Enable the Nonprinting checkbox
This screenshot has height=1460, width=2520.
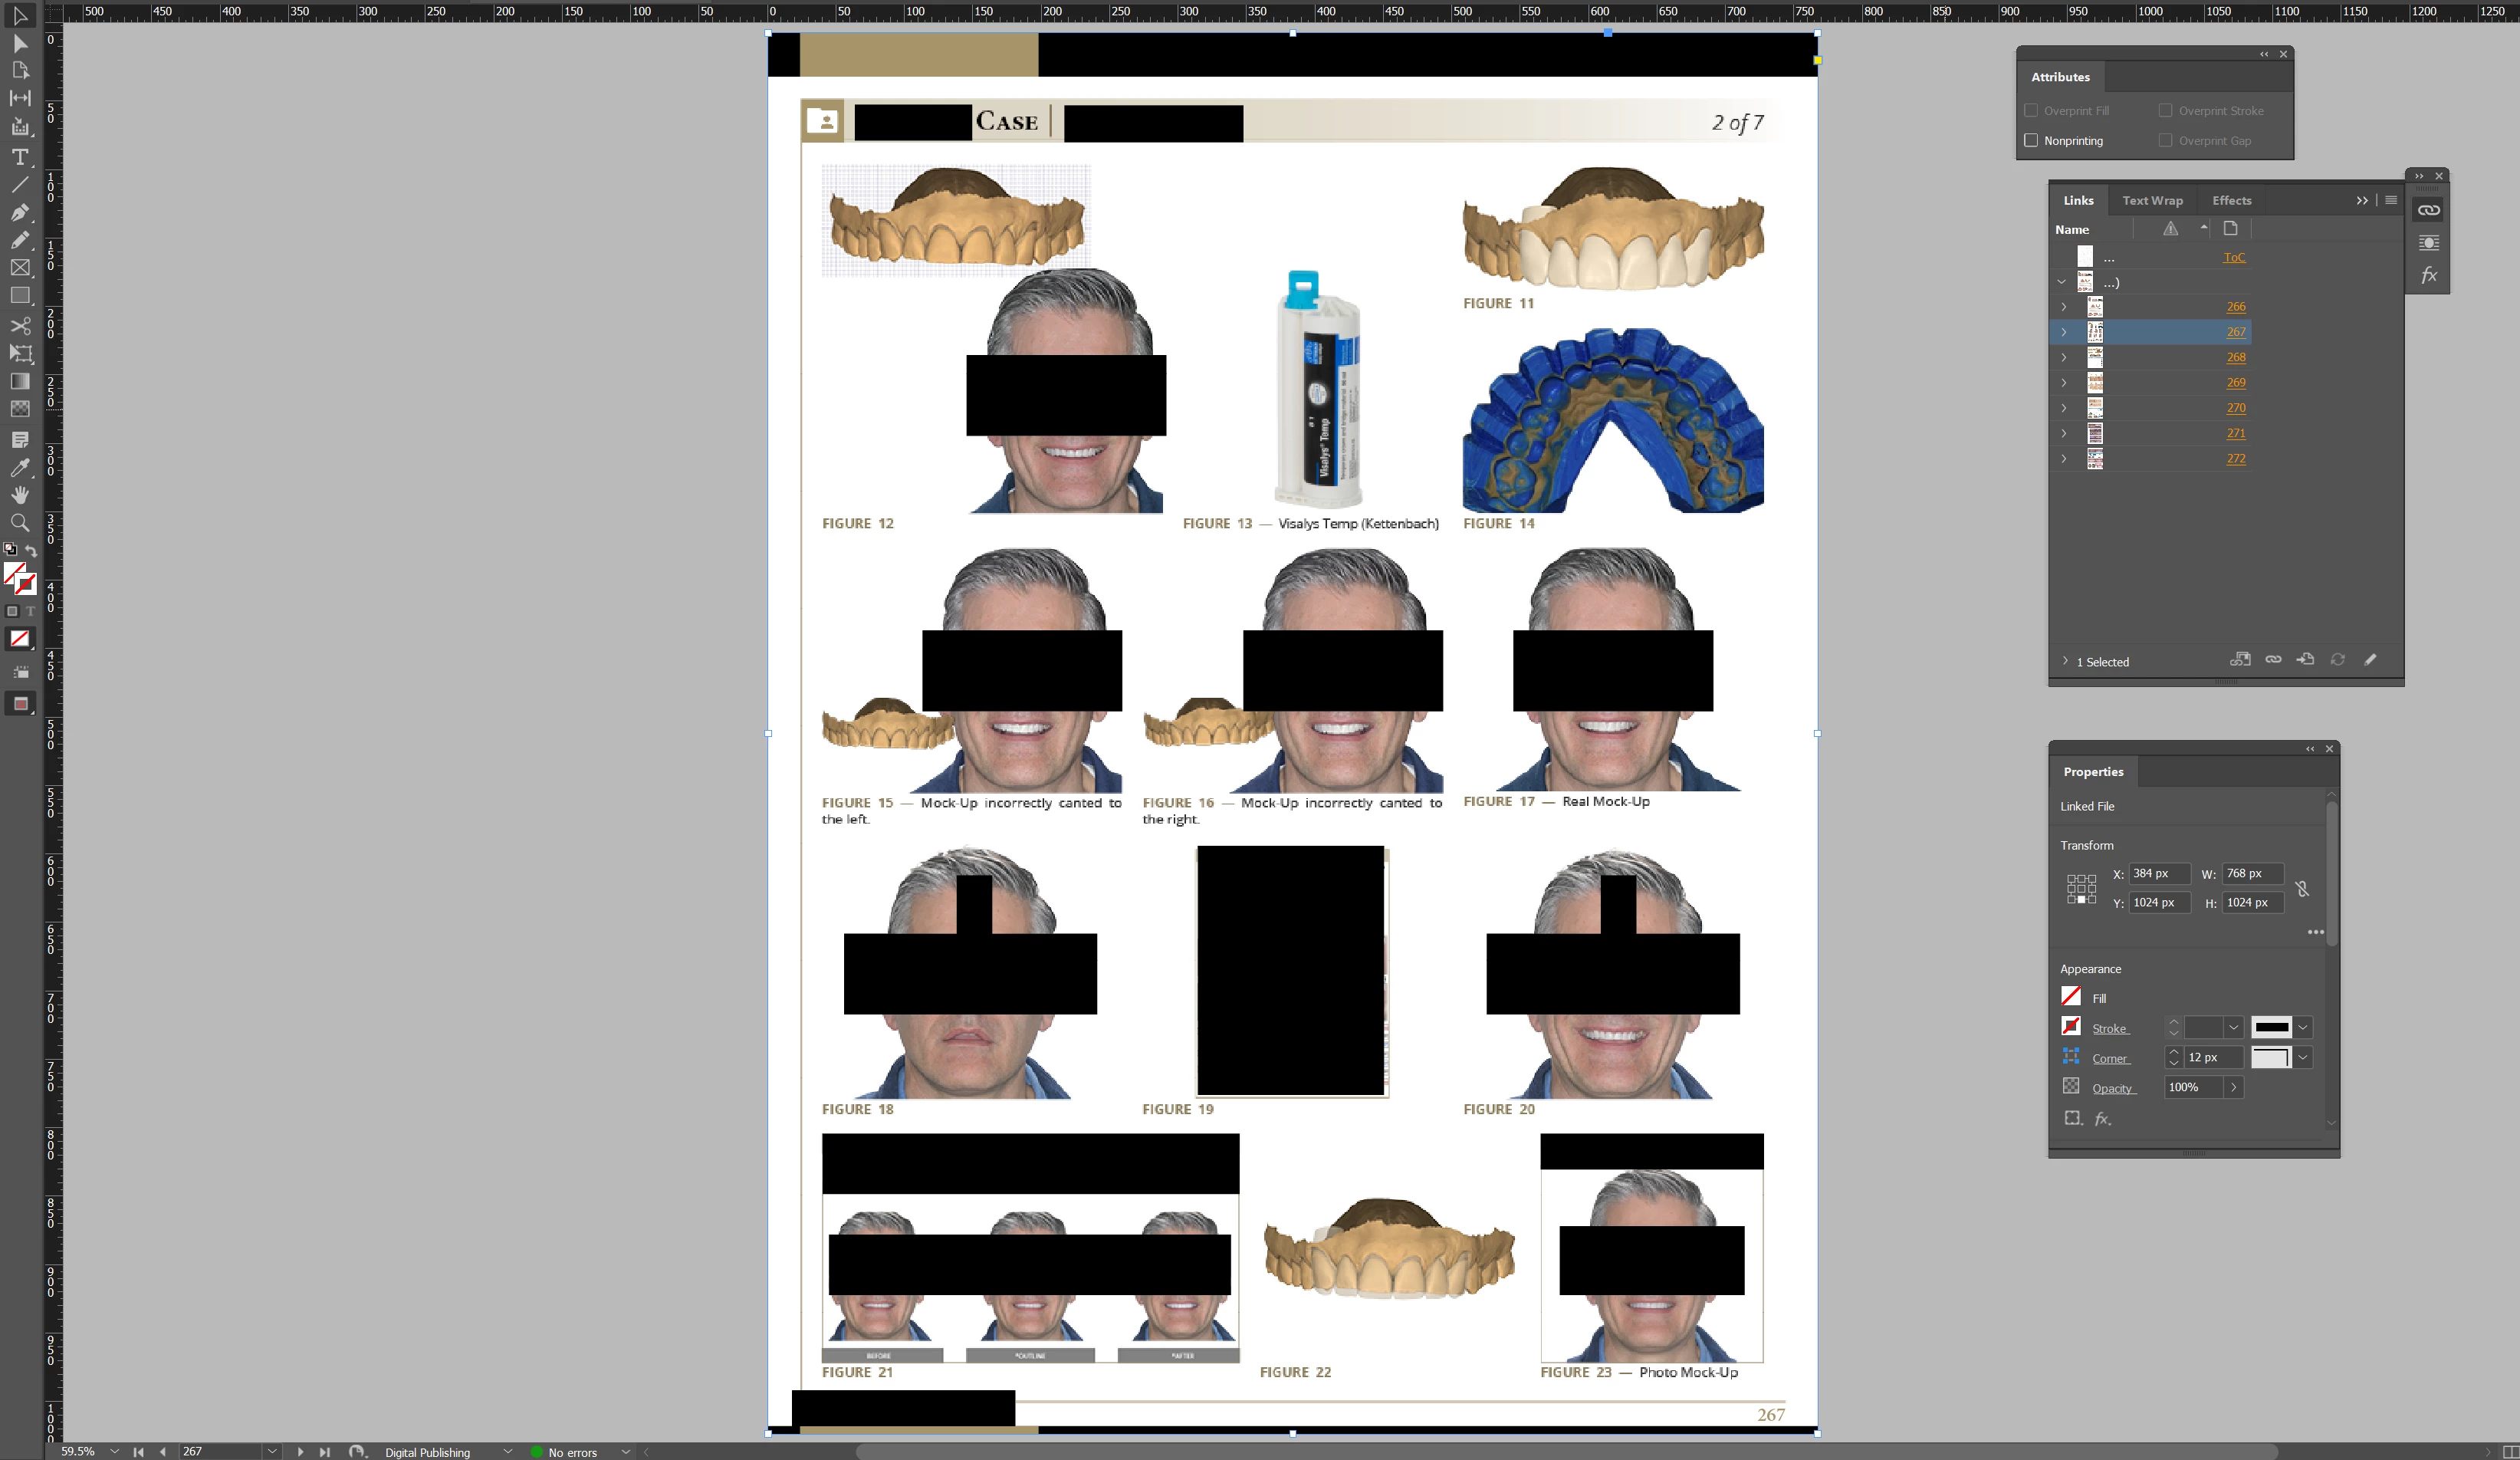[2031, 141]
